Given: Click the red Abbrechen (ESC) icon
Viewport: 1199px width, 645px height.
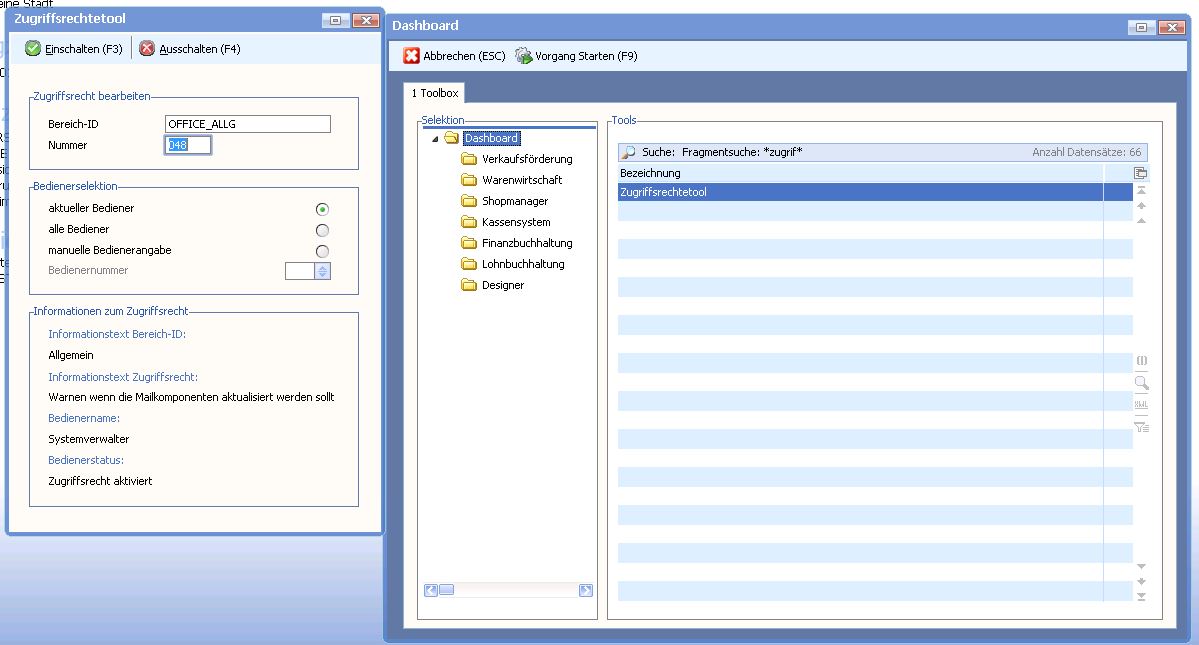Looking at the screenshot, I should 411,56.
